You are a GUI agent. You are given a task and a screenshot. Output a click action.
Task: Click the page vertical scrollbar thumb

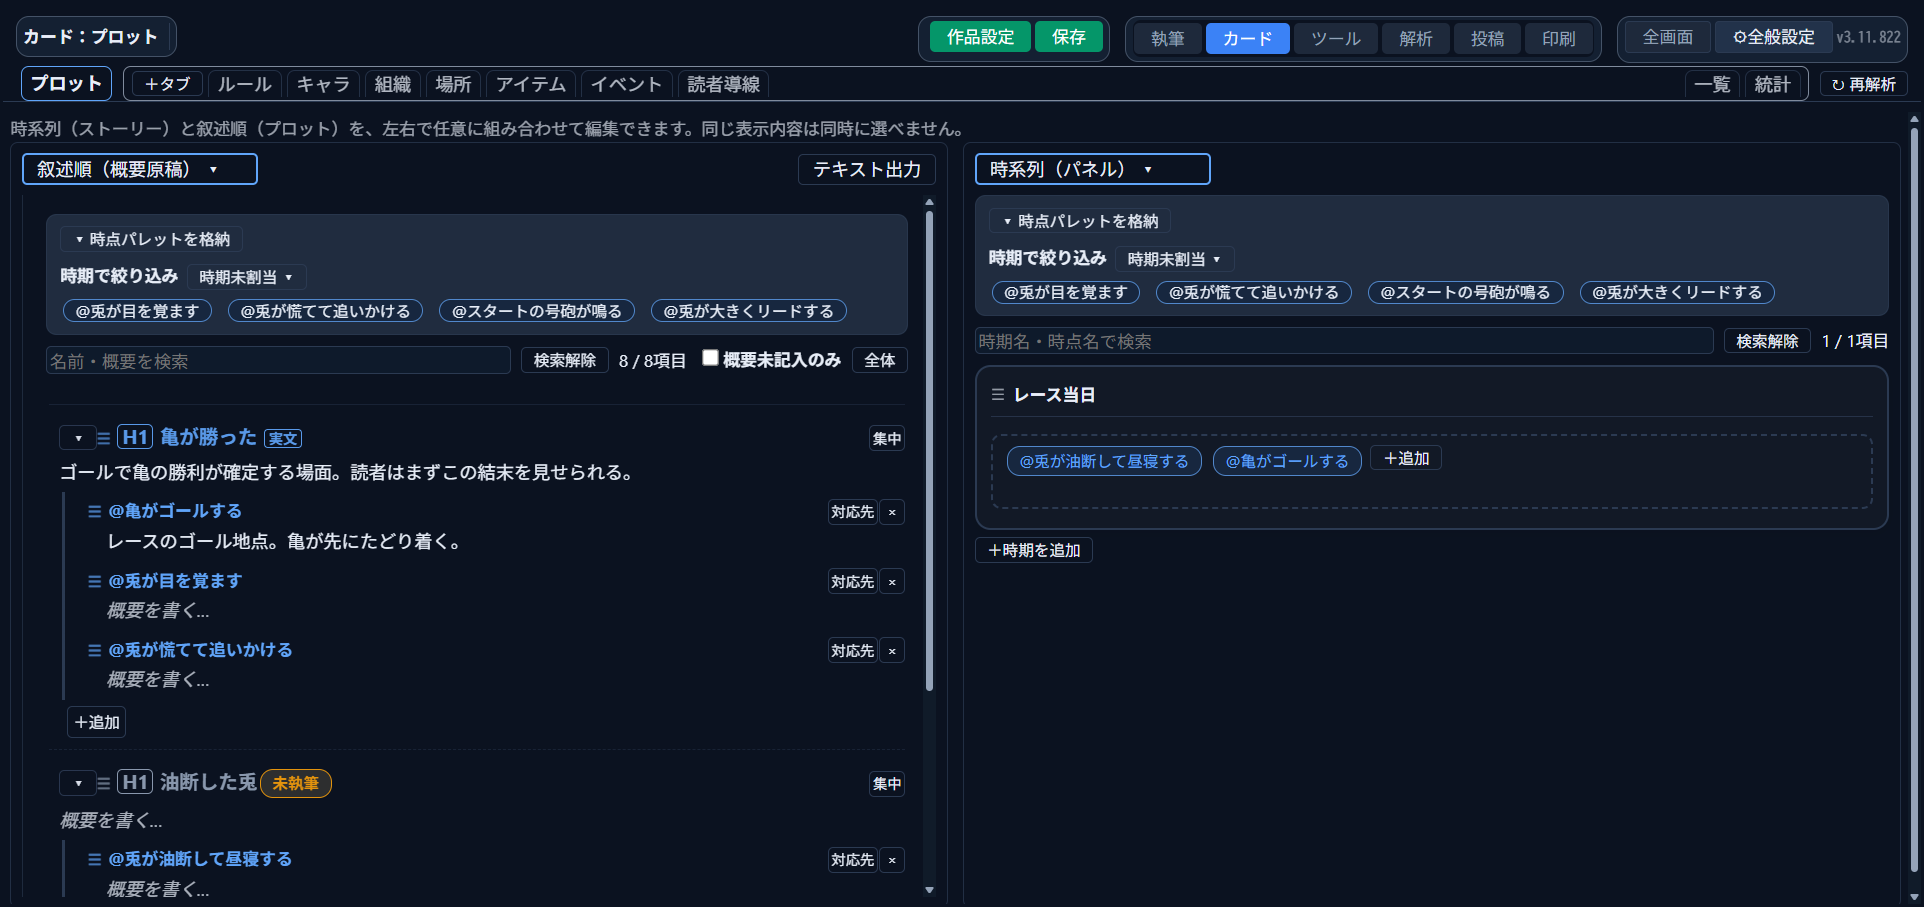pyautogui.click(x=1914, y=500)
